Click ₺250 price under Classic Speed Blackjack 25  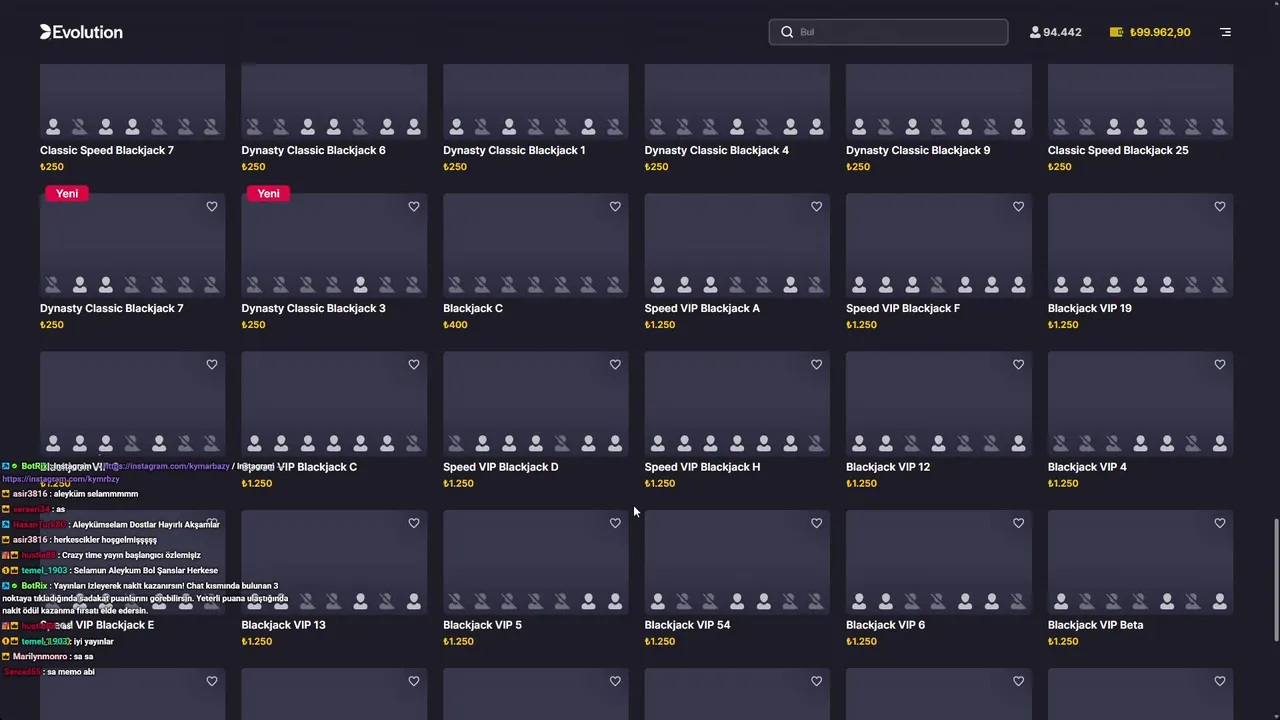1059,167
